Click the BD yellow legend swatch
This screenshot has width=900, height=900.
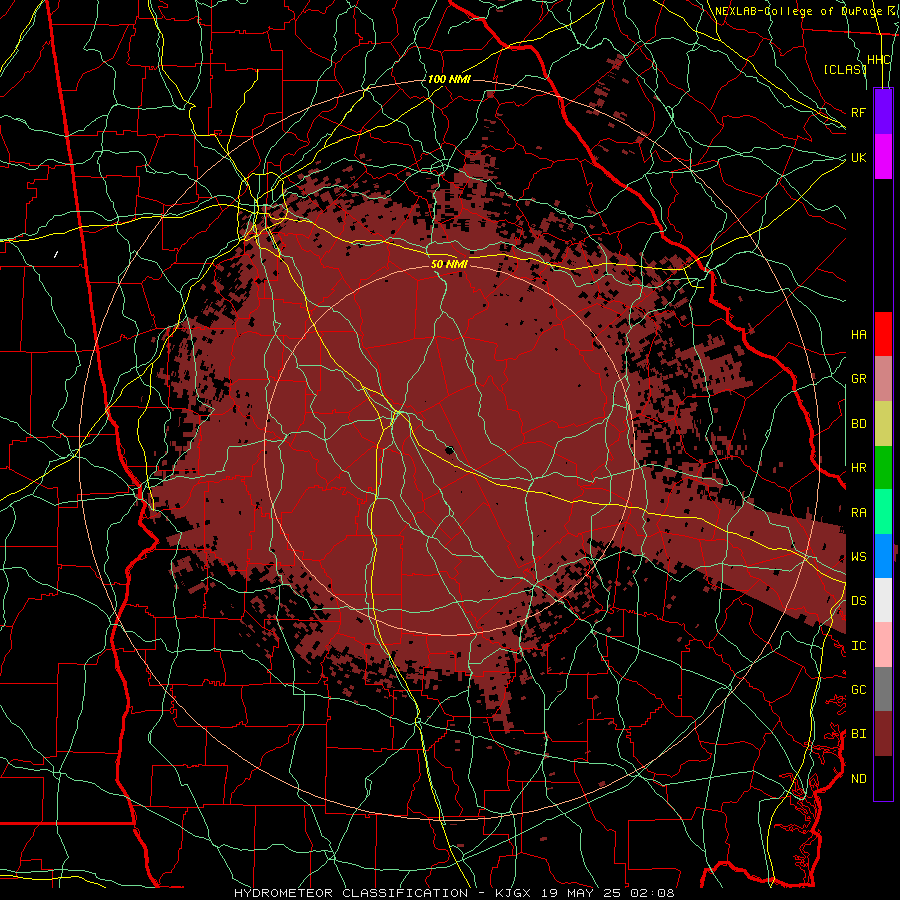[x=883, y=424]
